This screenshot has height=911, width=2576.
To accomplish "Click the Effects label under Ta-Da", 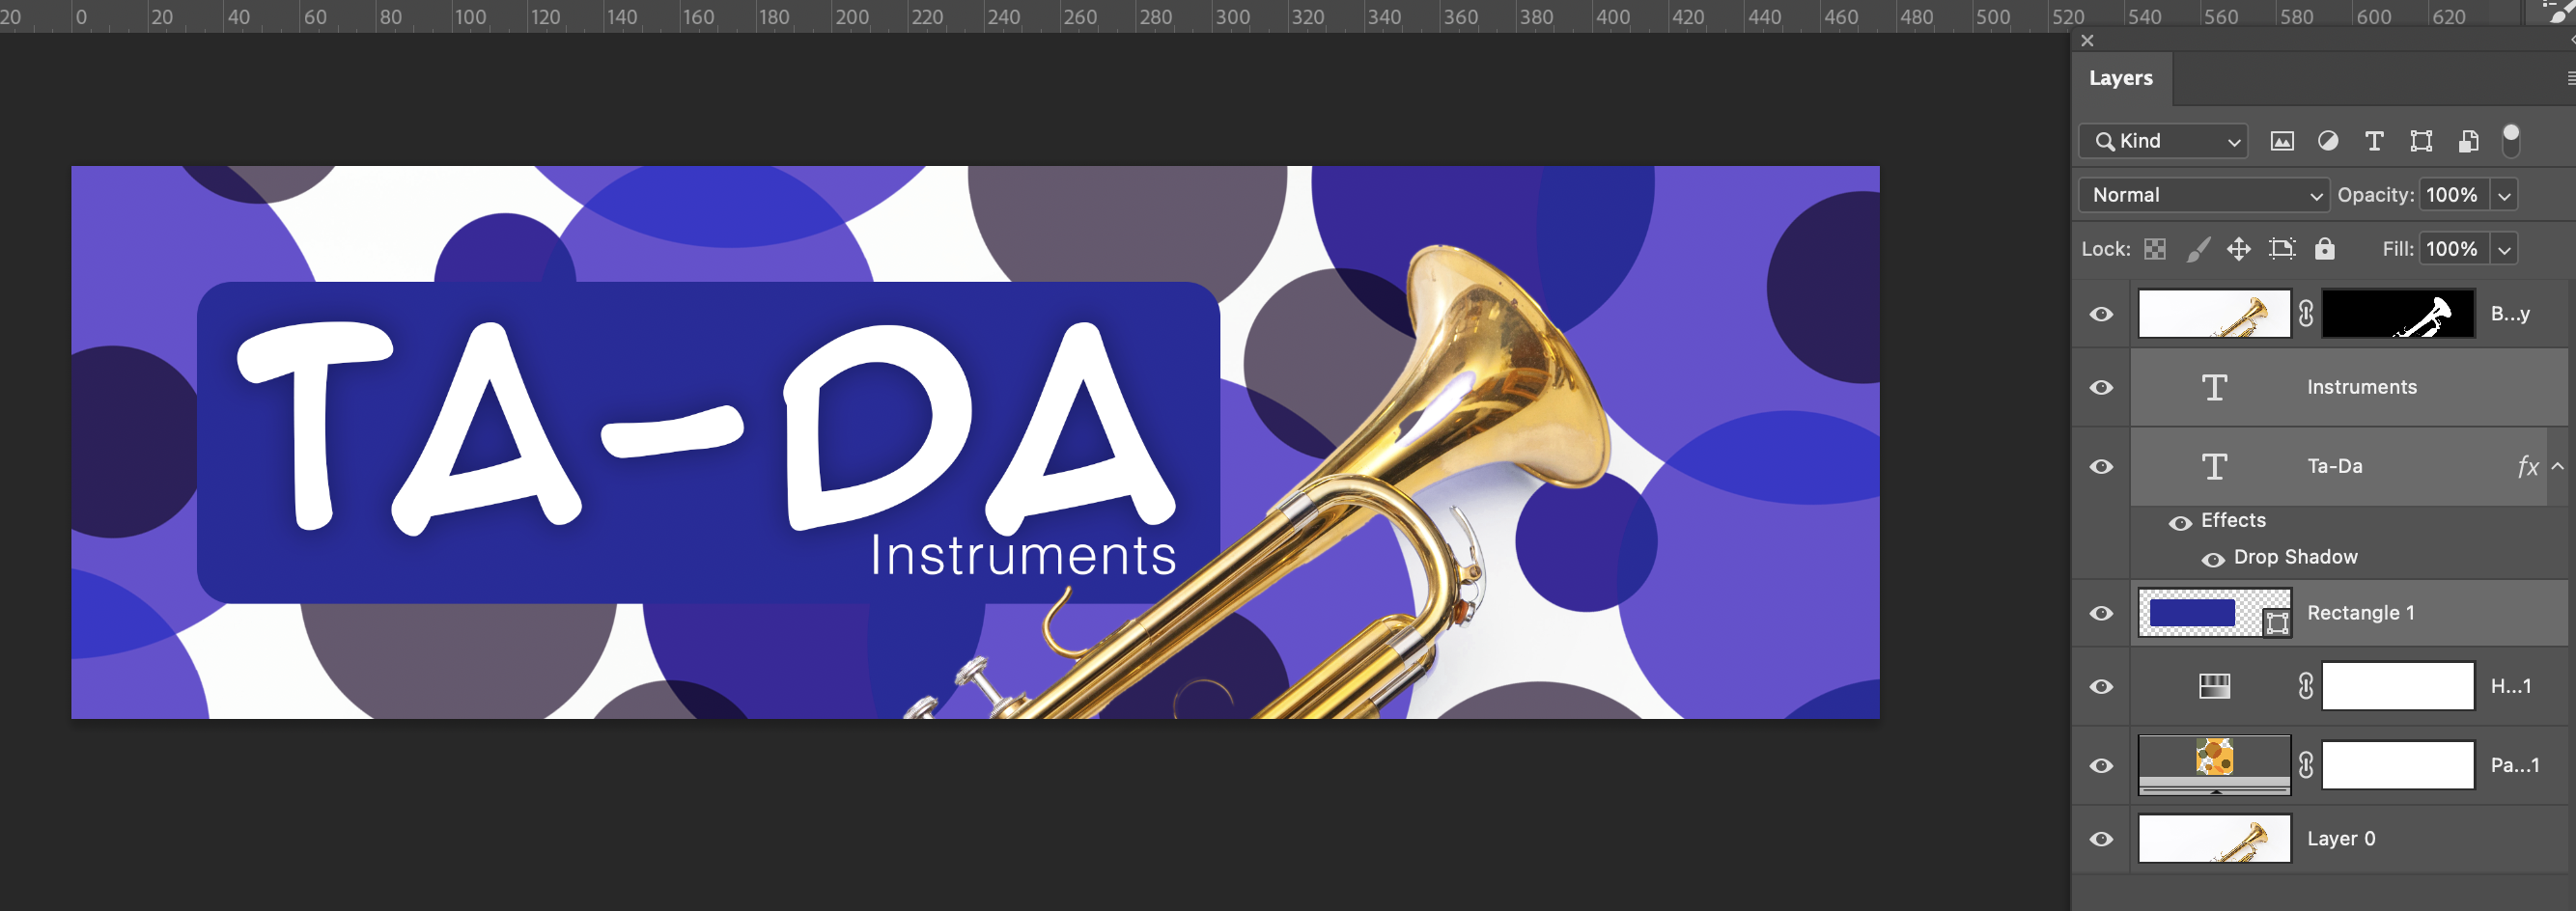I will (2233, 520).
